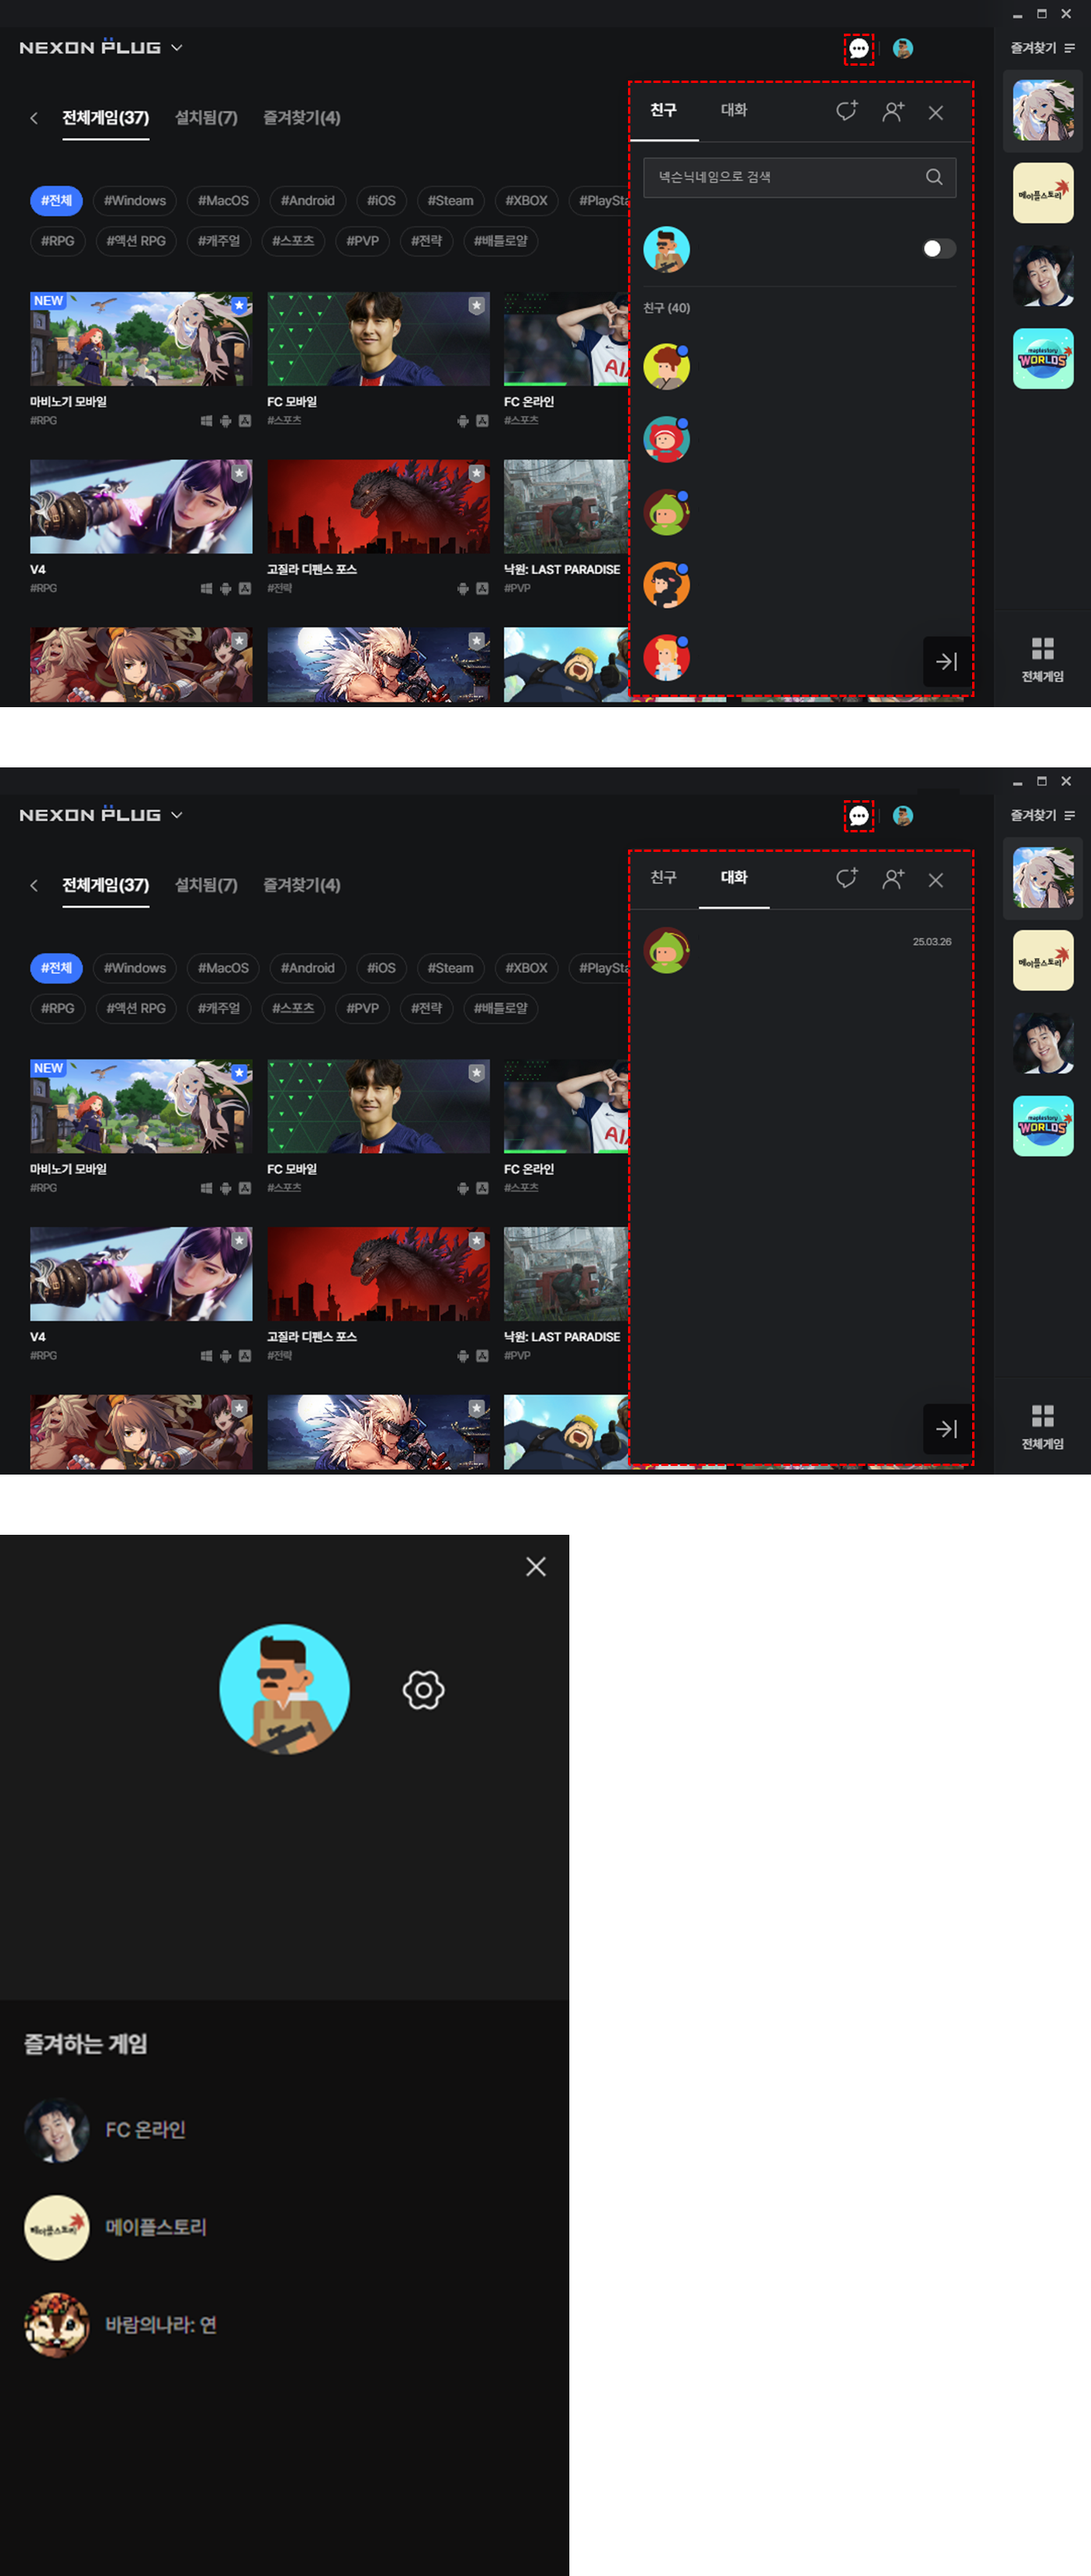The image size is (1091, 2576).
Task: Toggle favorite star on 마비노기 모바일
Action: coord(239,306)
